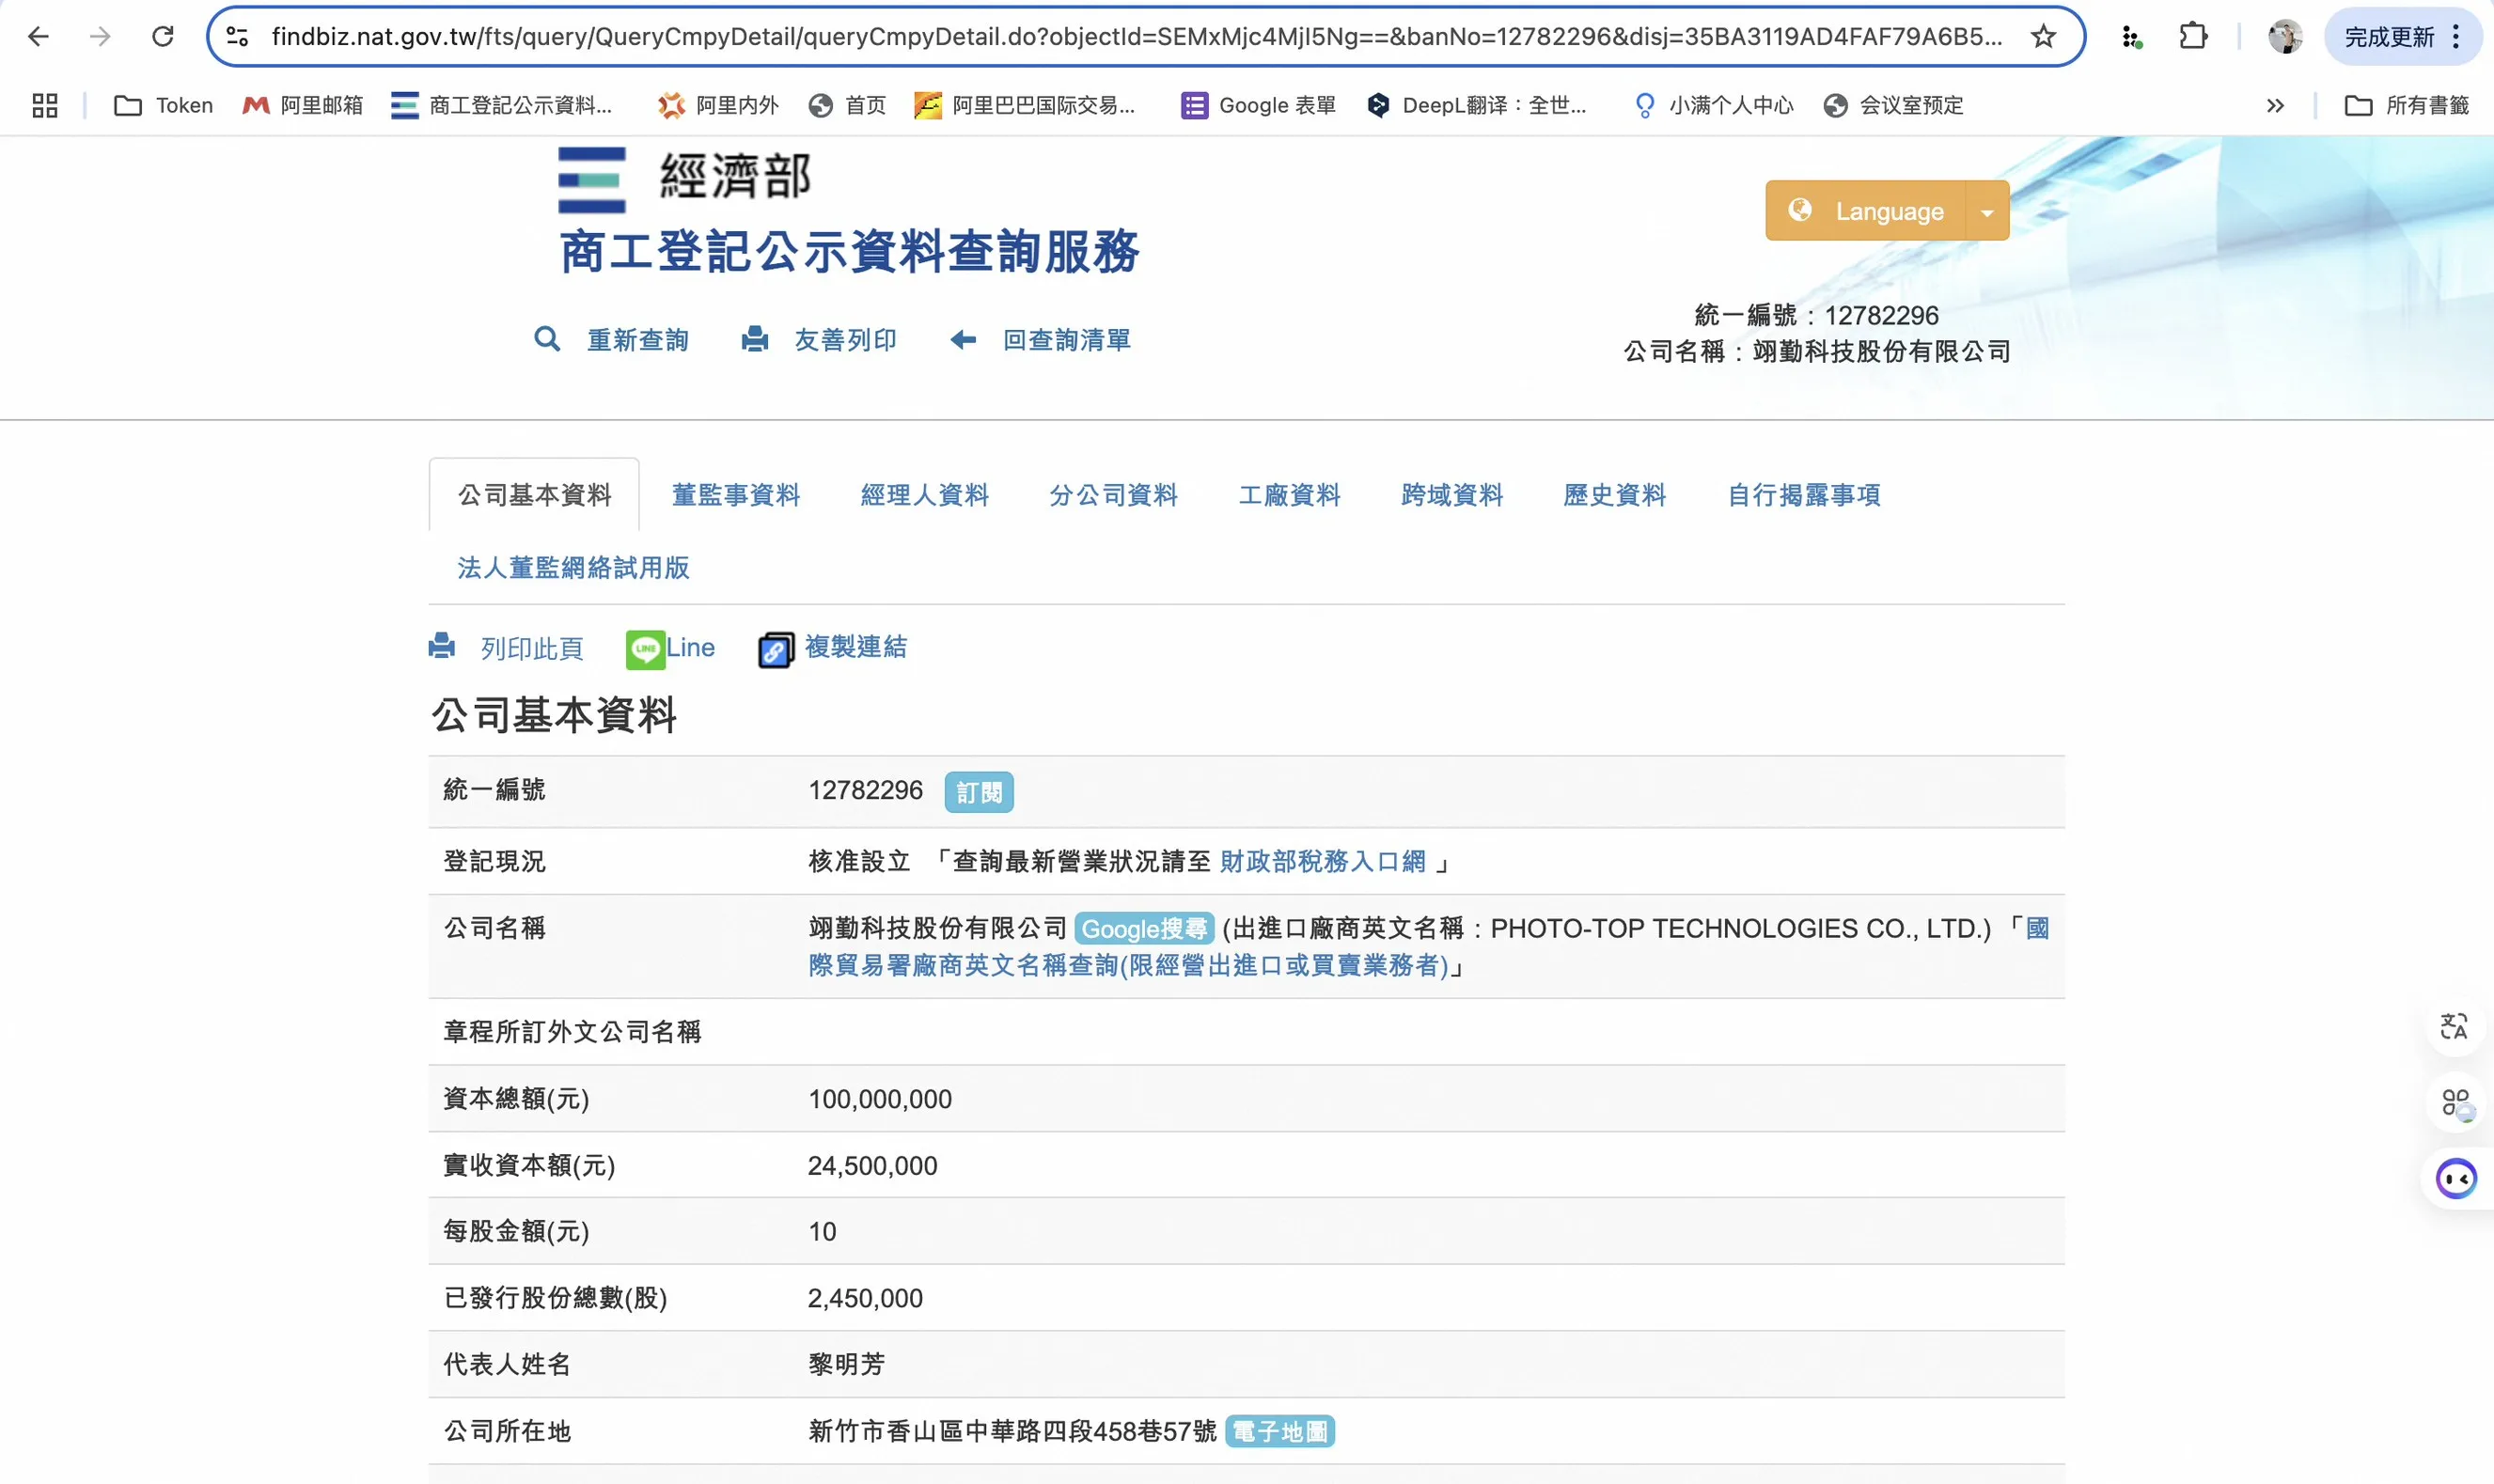The image size is (2494, 1484).
Task: Open the browser extensions puzzle icon
Action: pos(2193,37)
